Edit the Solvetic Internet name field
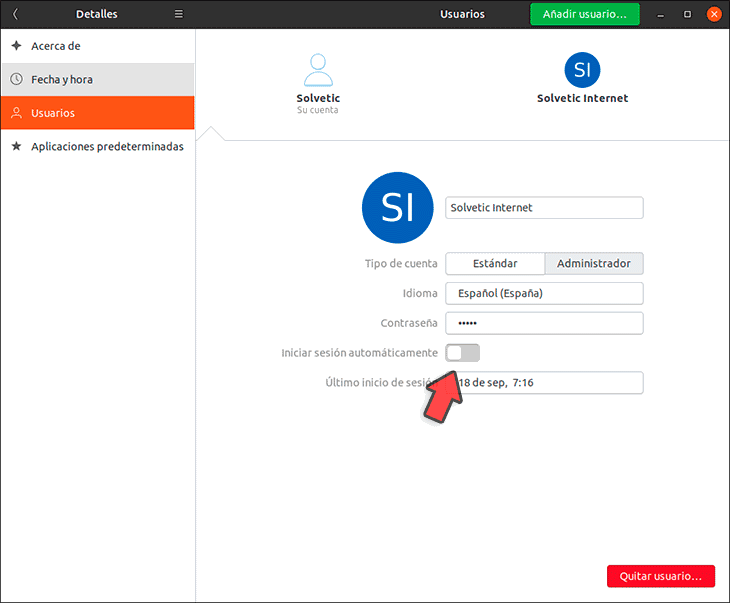Viewport: 730px width, 603px height. tap(544, 208)
